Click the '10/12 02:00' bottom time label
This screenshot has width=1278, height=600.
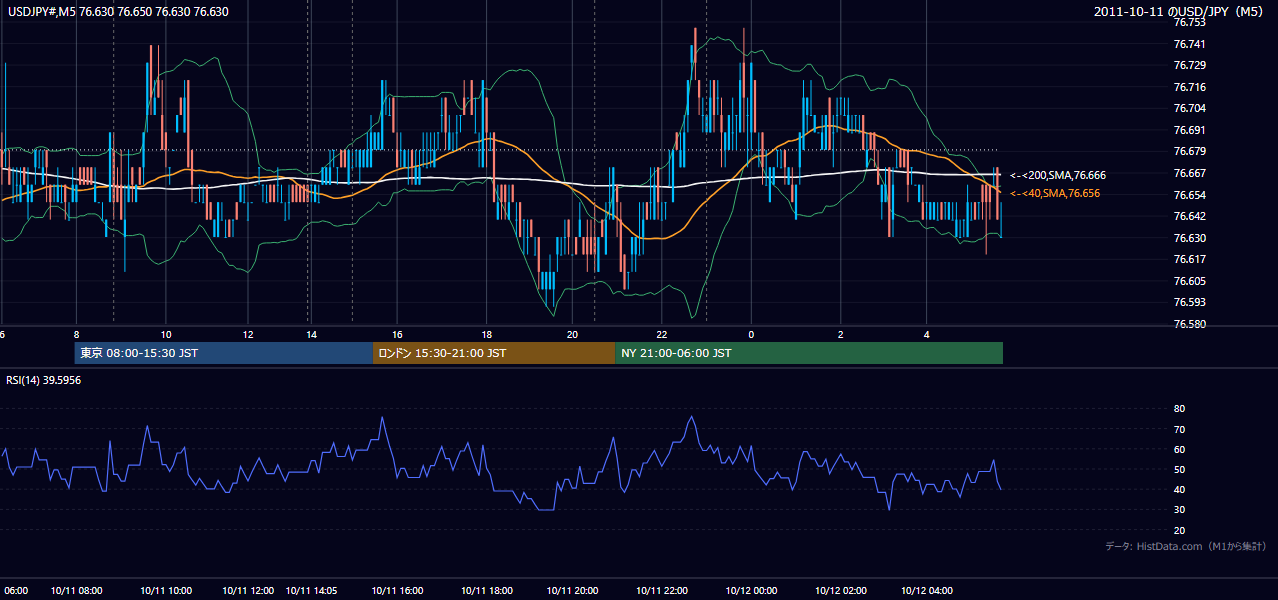841,591
